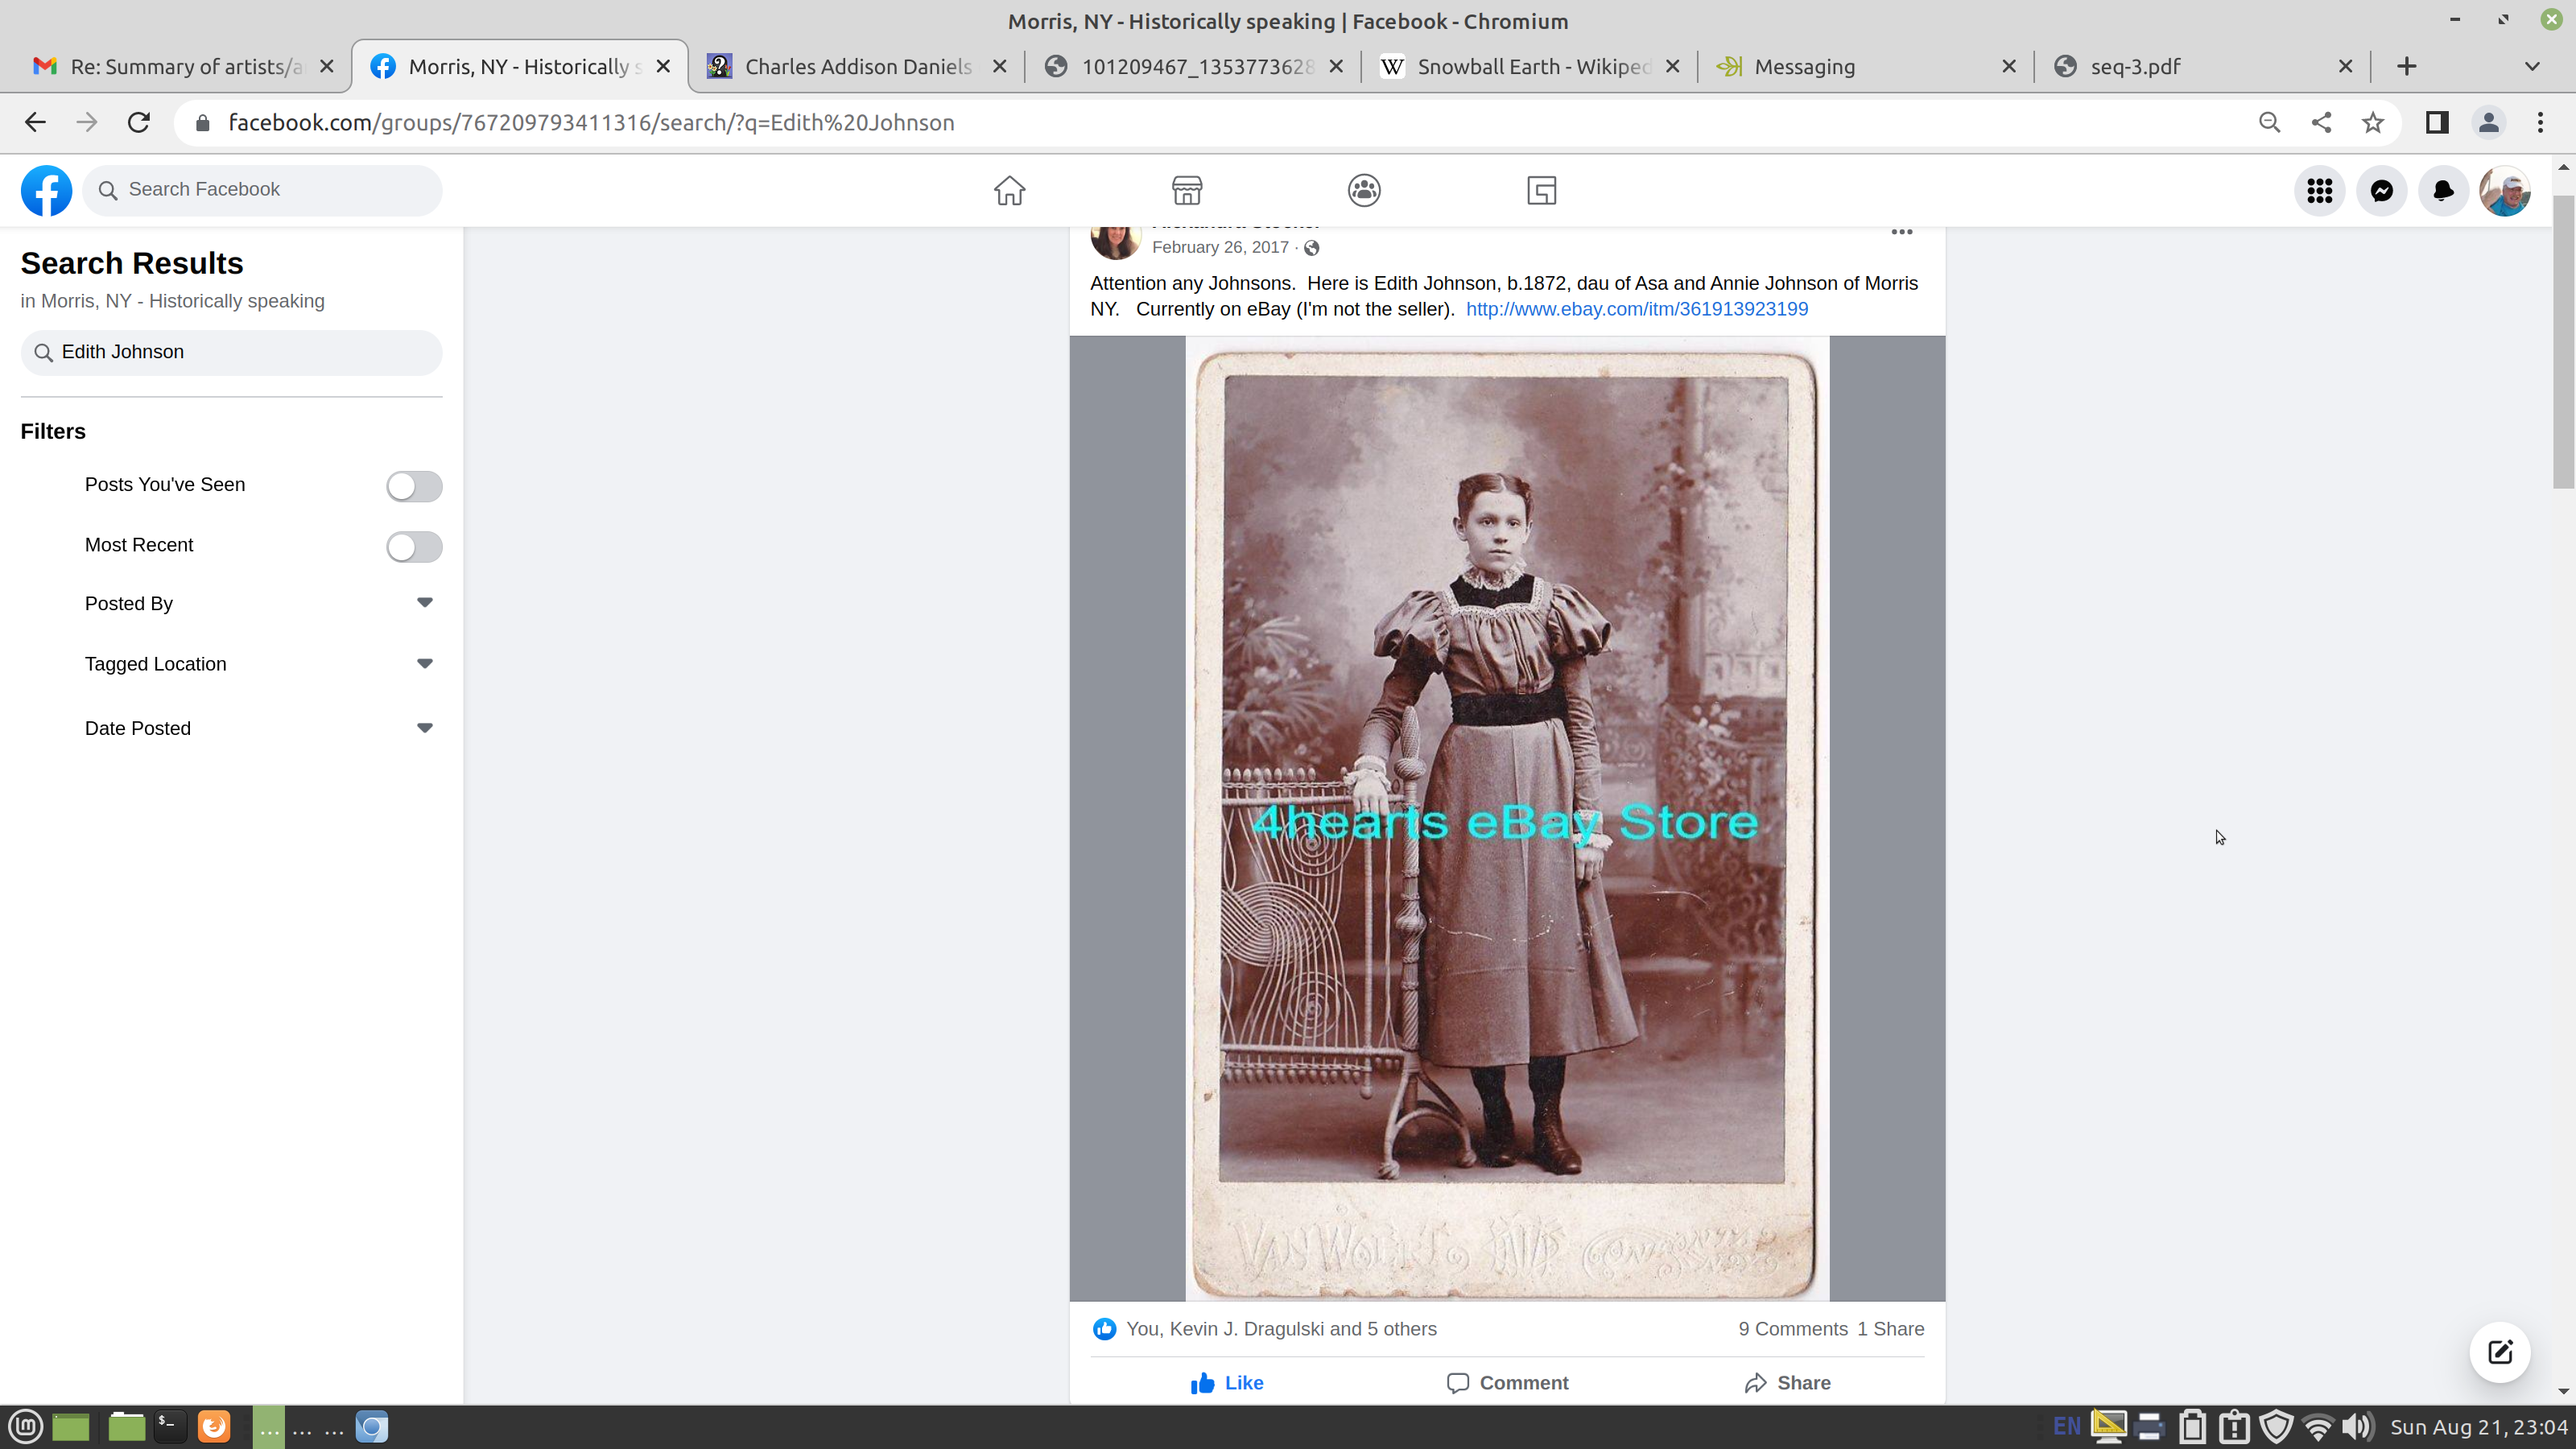Open Facebook Gaming feed icon

click(x=1541, y=190)
